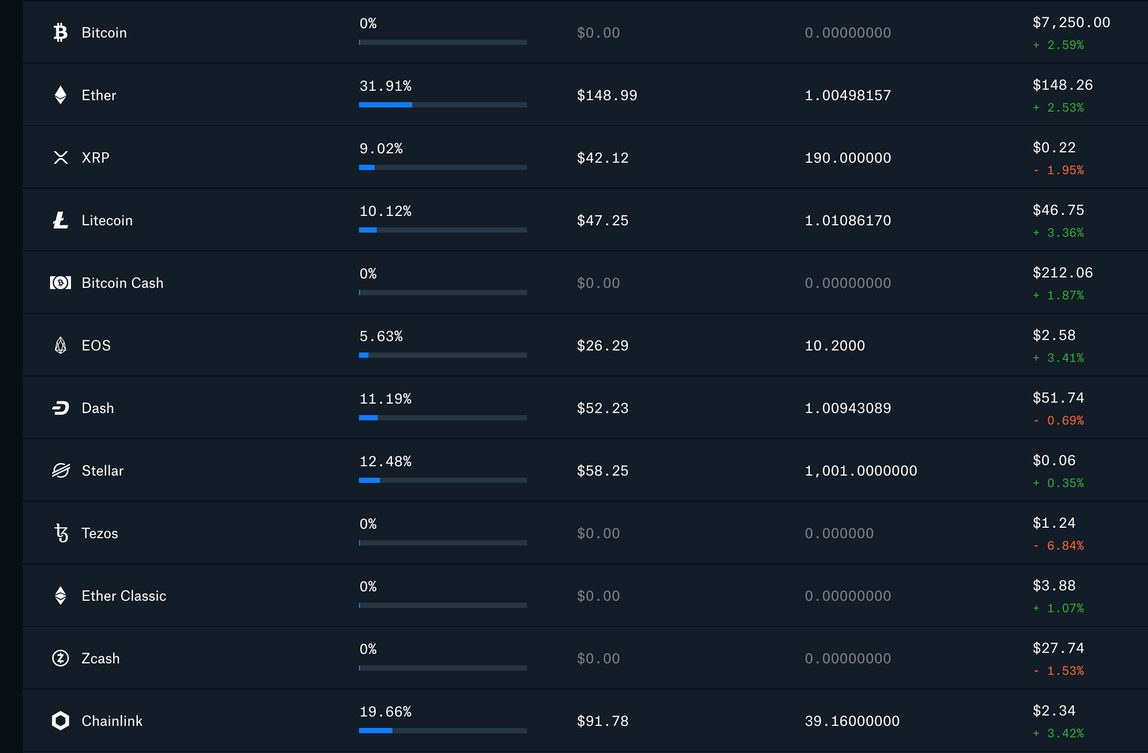1148x753 pixels.
Task: Click Dash's 11.19% allocation bar
Action: pyautogui.click(x=443, y=418)
